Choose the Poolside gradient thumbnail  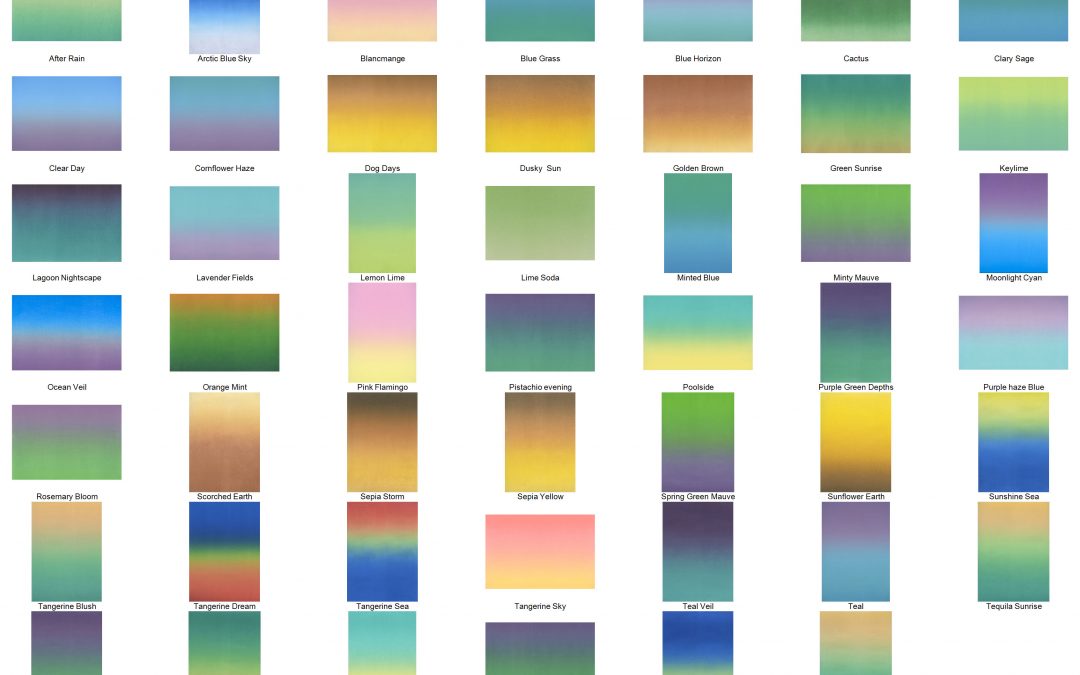pos(698,332)
